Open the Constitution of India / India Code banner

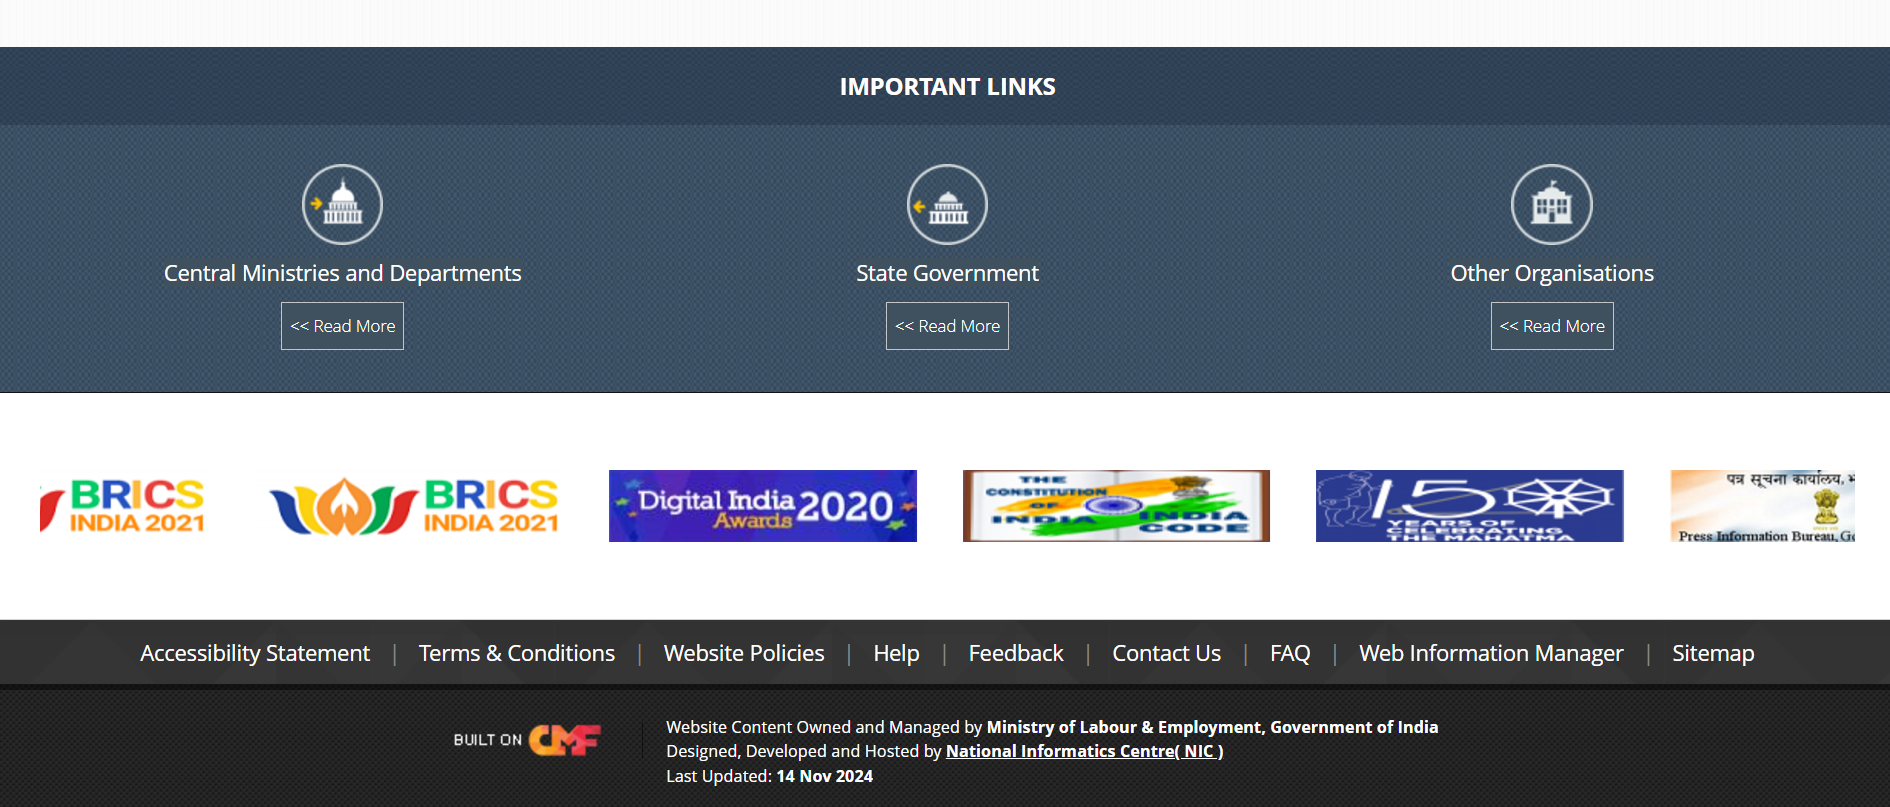[1116, 506]
